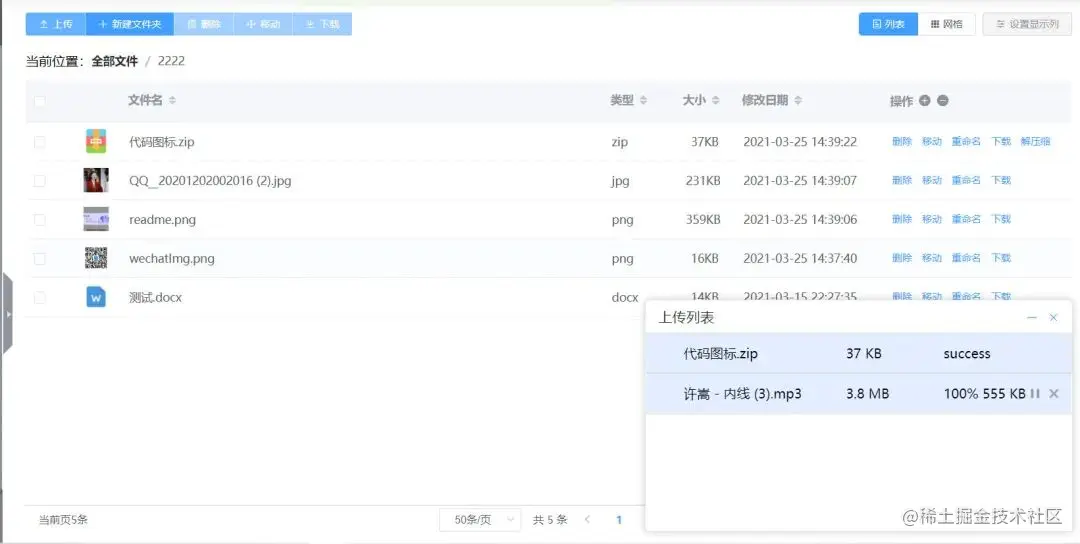This screenshot has width=1080, height=544.
Task: Open the wechatImg.png QR thumbnail
Action: coord(96,258)
